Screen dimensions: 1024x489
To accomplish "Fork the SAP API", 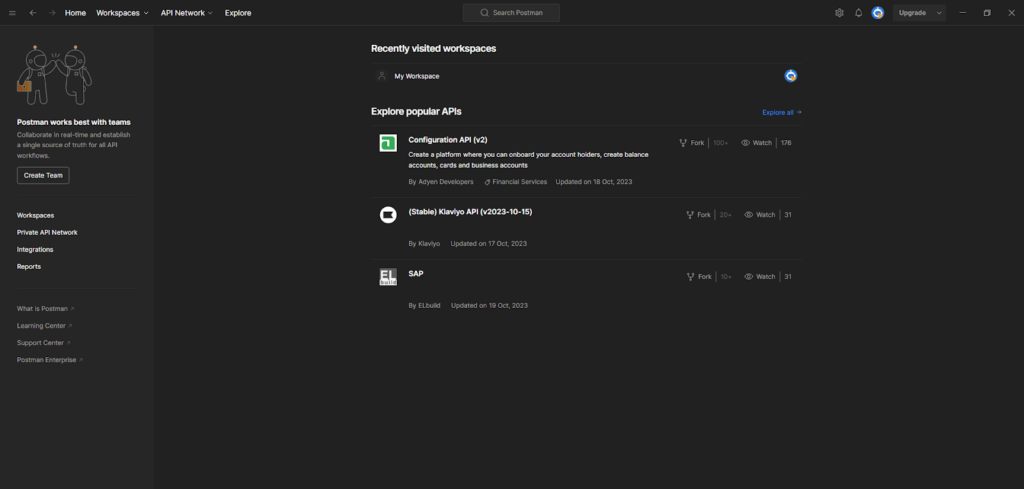I will point(699,277).
